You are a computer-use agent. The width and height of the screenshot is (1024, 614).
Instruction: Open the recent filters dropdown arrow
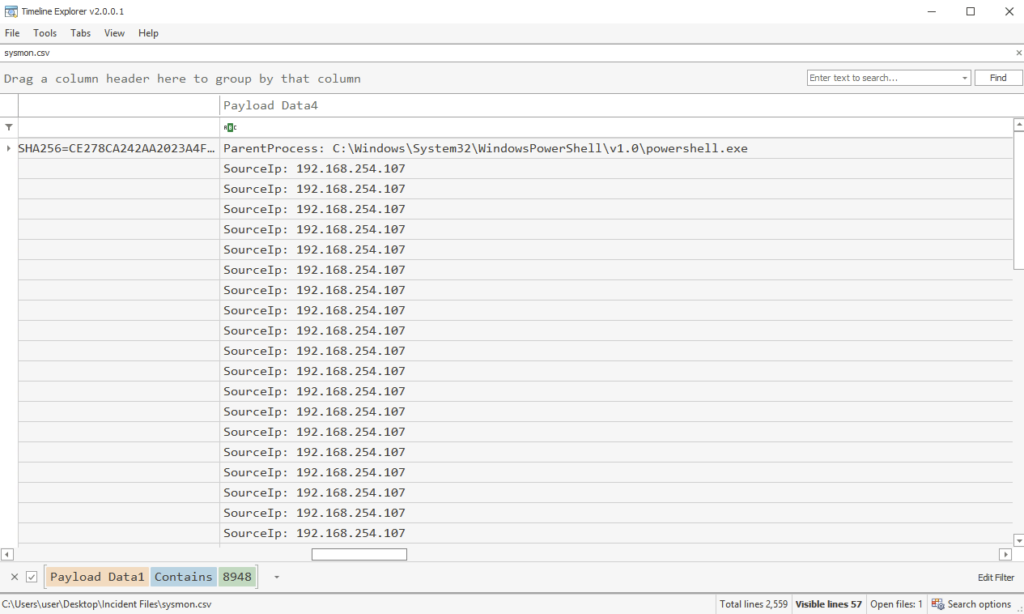(276, 577)
